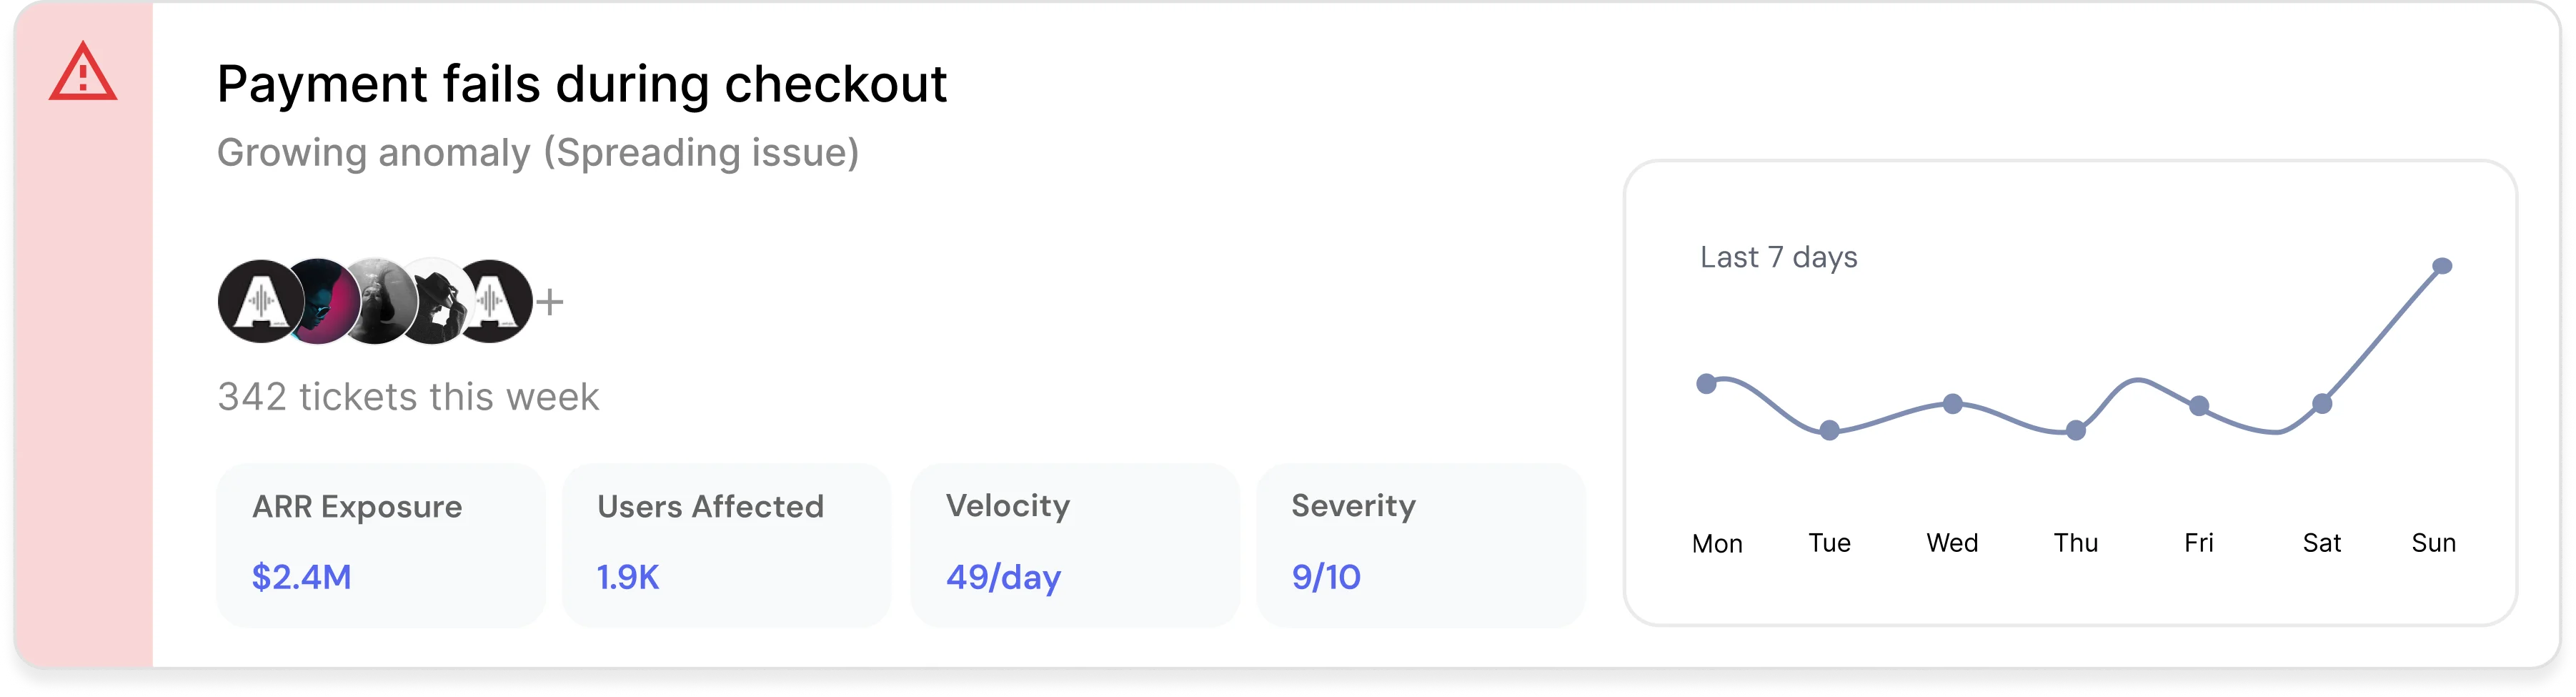
Task: Click the red warning triangle icon
Action: pyautogui.click(x=83, y=72)
